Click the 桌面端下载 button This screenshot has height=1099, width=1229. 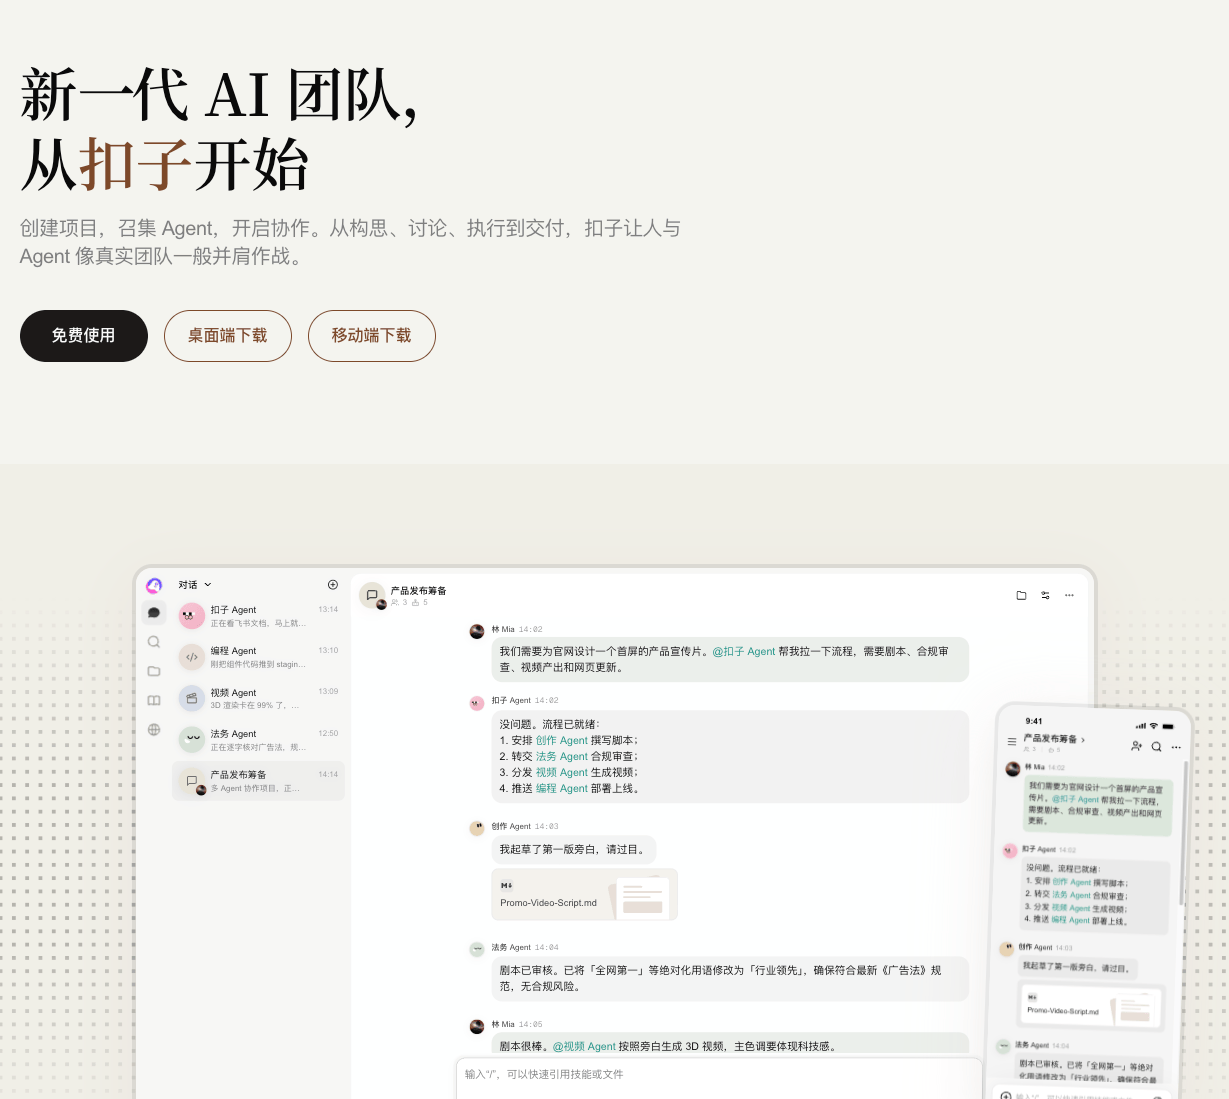click(x=228, y=336)
